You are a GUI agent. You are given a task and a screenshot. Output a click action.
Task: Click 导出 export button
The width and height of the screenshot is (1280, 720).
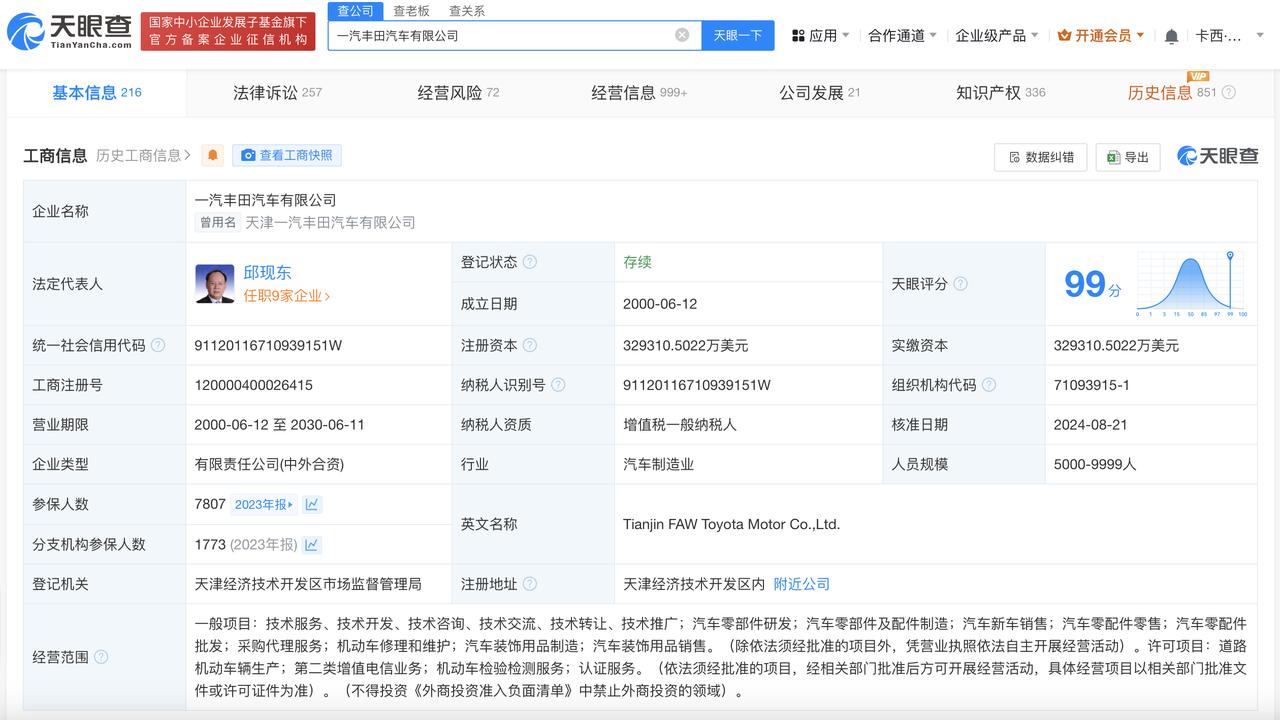(x=1128, y=157)
